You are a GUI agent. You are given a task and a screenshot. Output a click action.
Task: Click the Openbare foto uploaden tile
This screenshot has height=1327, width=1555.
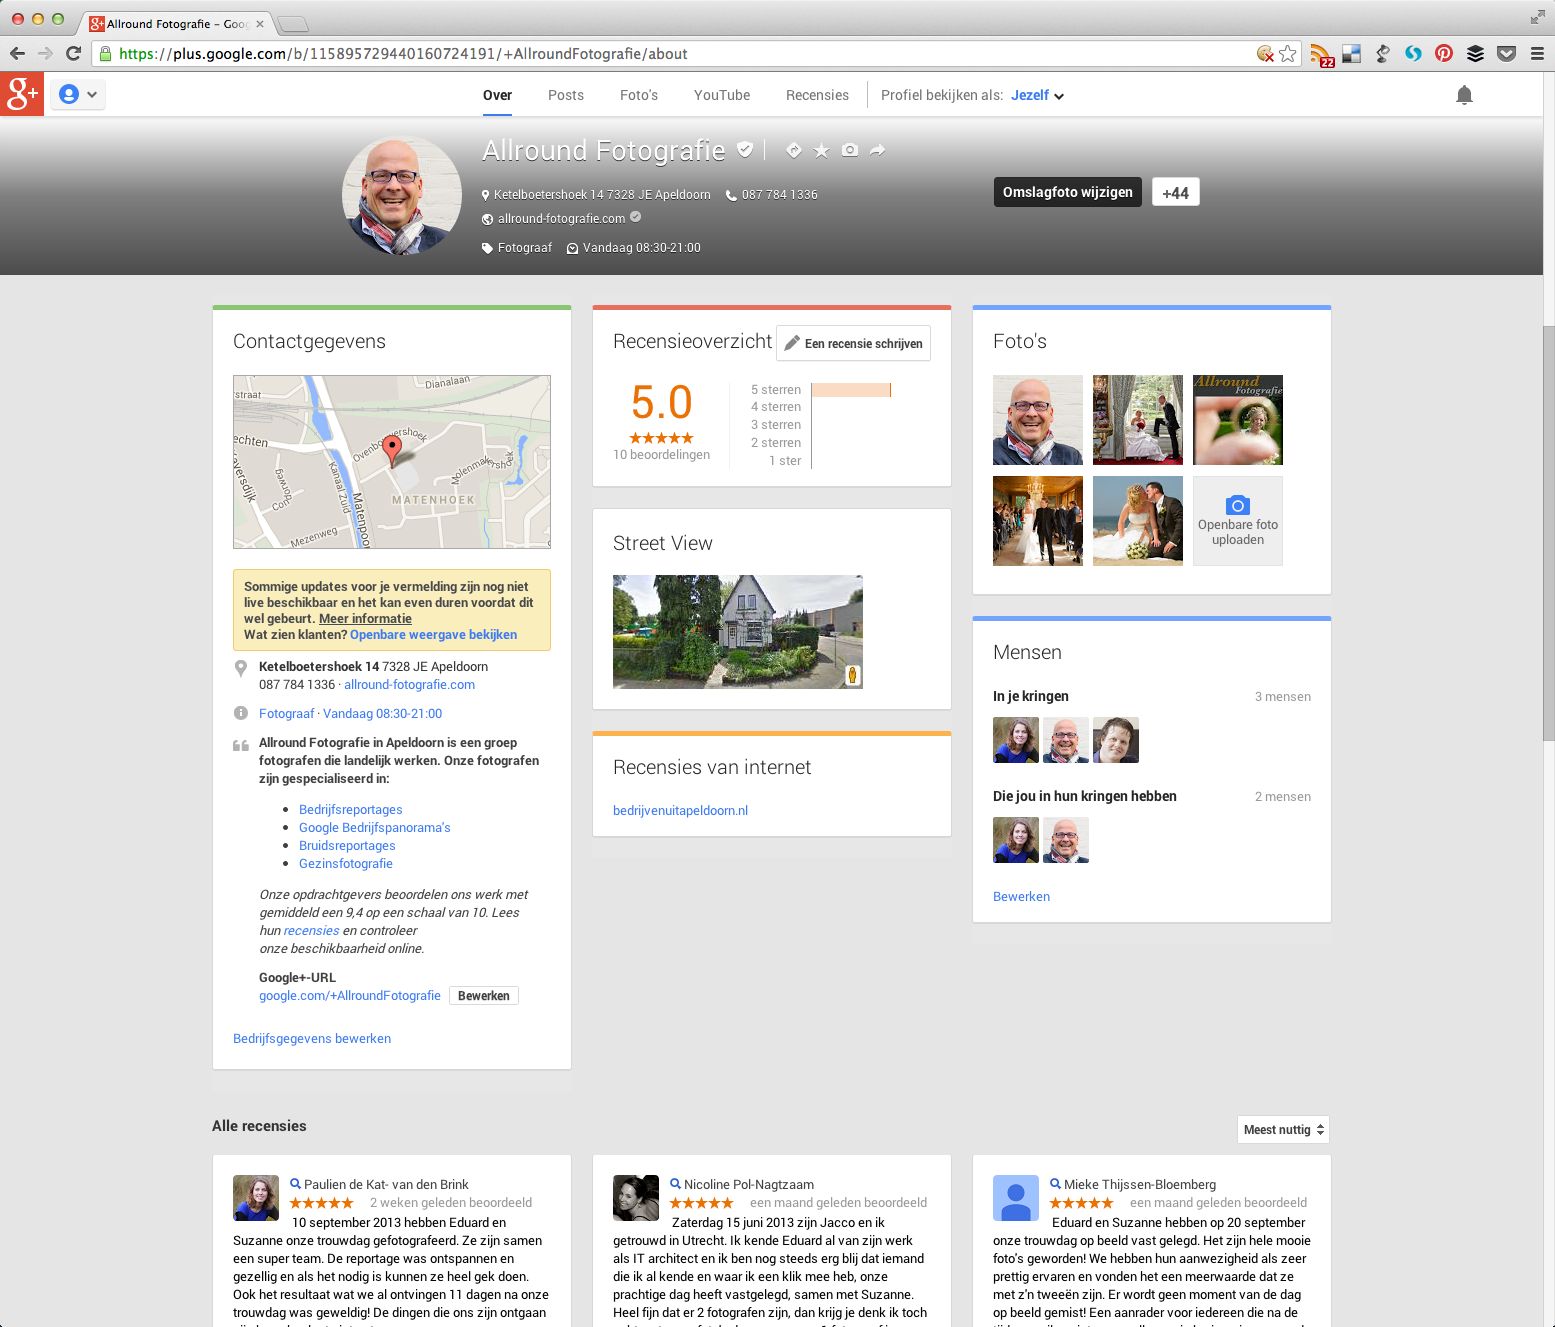pos(1237,521)
